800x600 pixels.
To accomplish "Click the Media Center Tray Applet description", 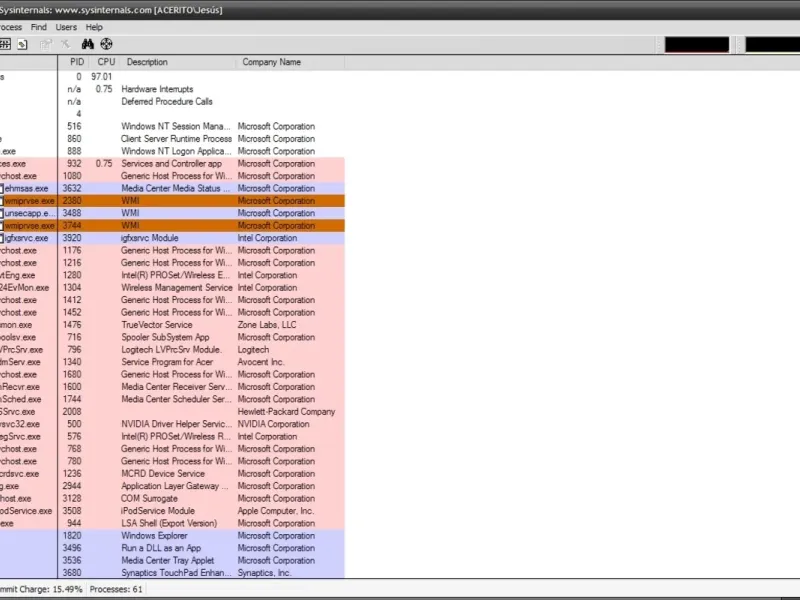I will (167, 560).
